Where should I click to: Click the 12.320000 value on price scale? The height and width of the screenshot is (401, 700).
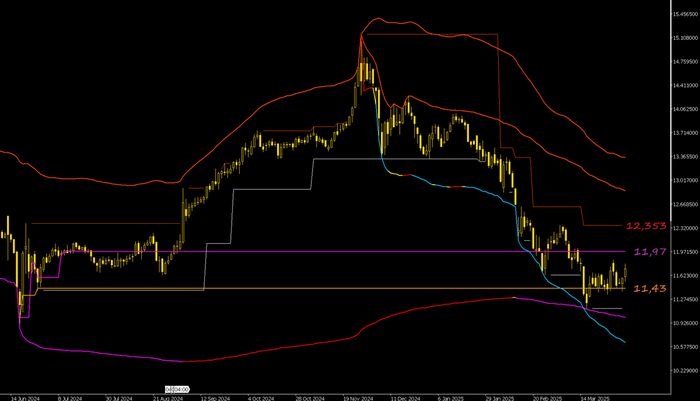[x=682, y=228]
